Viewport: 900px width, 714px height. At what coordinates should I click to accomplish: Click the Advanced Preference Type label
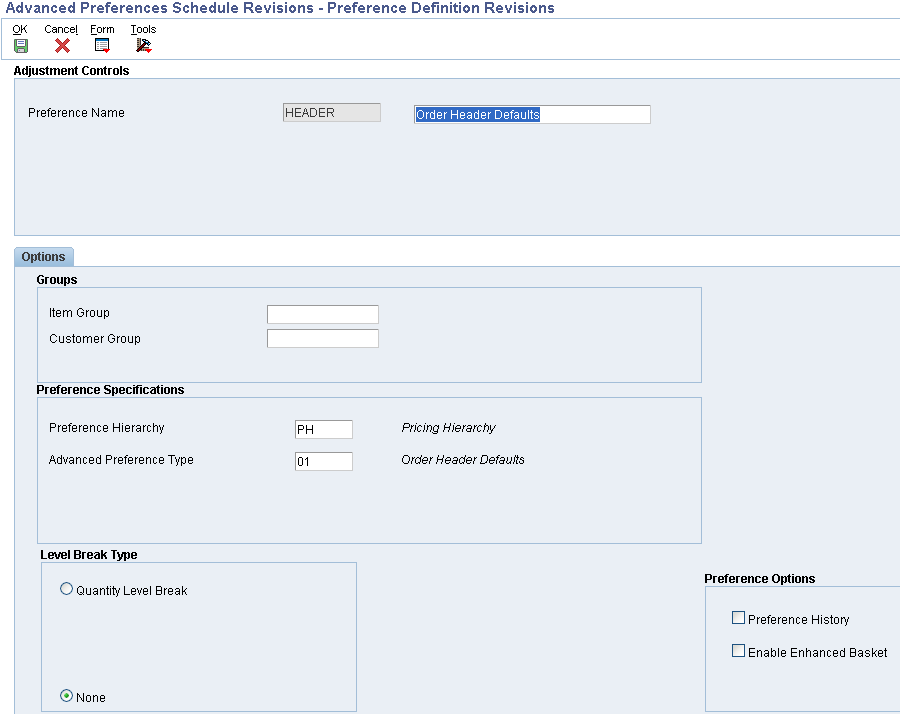point(121,460)
